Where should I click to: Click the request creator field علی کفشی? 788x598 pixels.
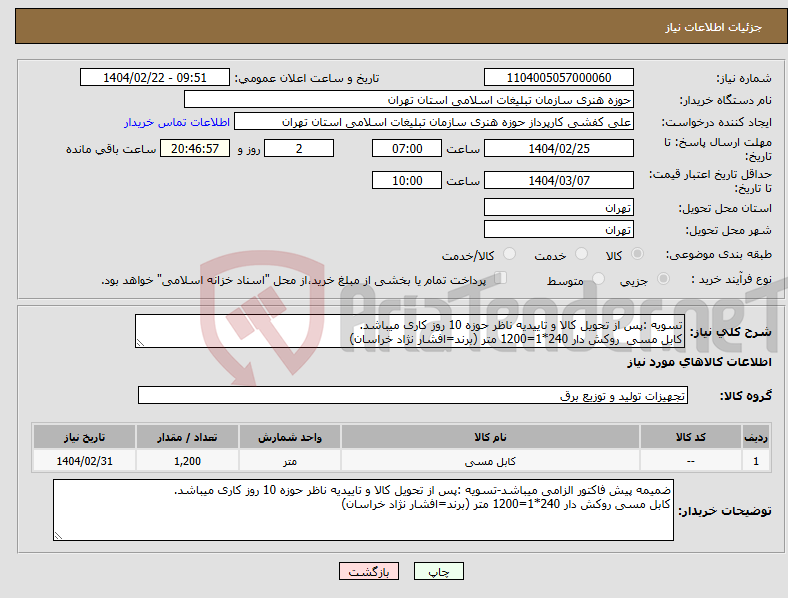click(x=434, y=122)
